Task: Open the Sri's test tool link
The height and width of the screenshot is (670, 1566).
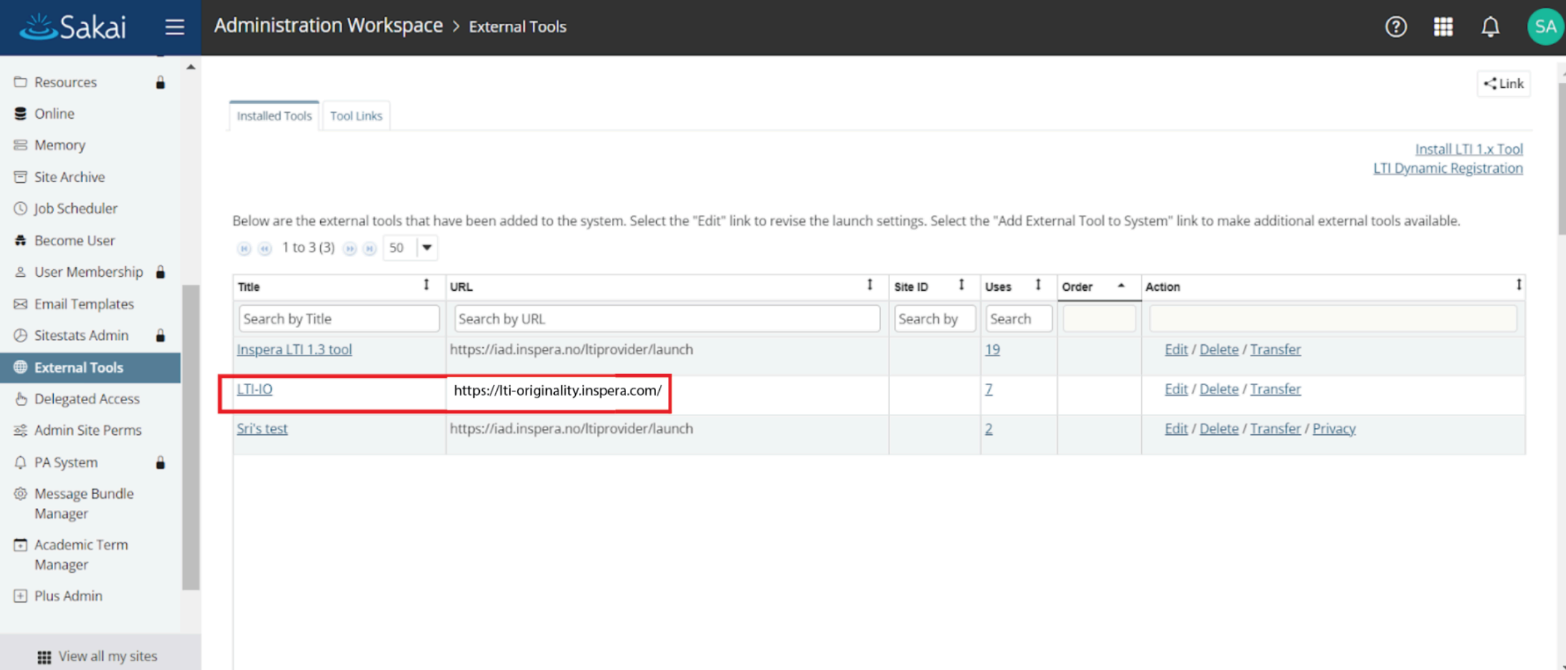Action: [262, 429]
